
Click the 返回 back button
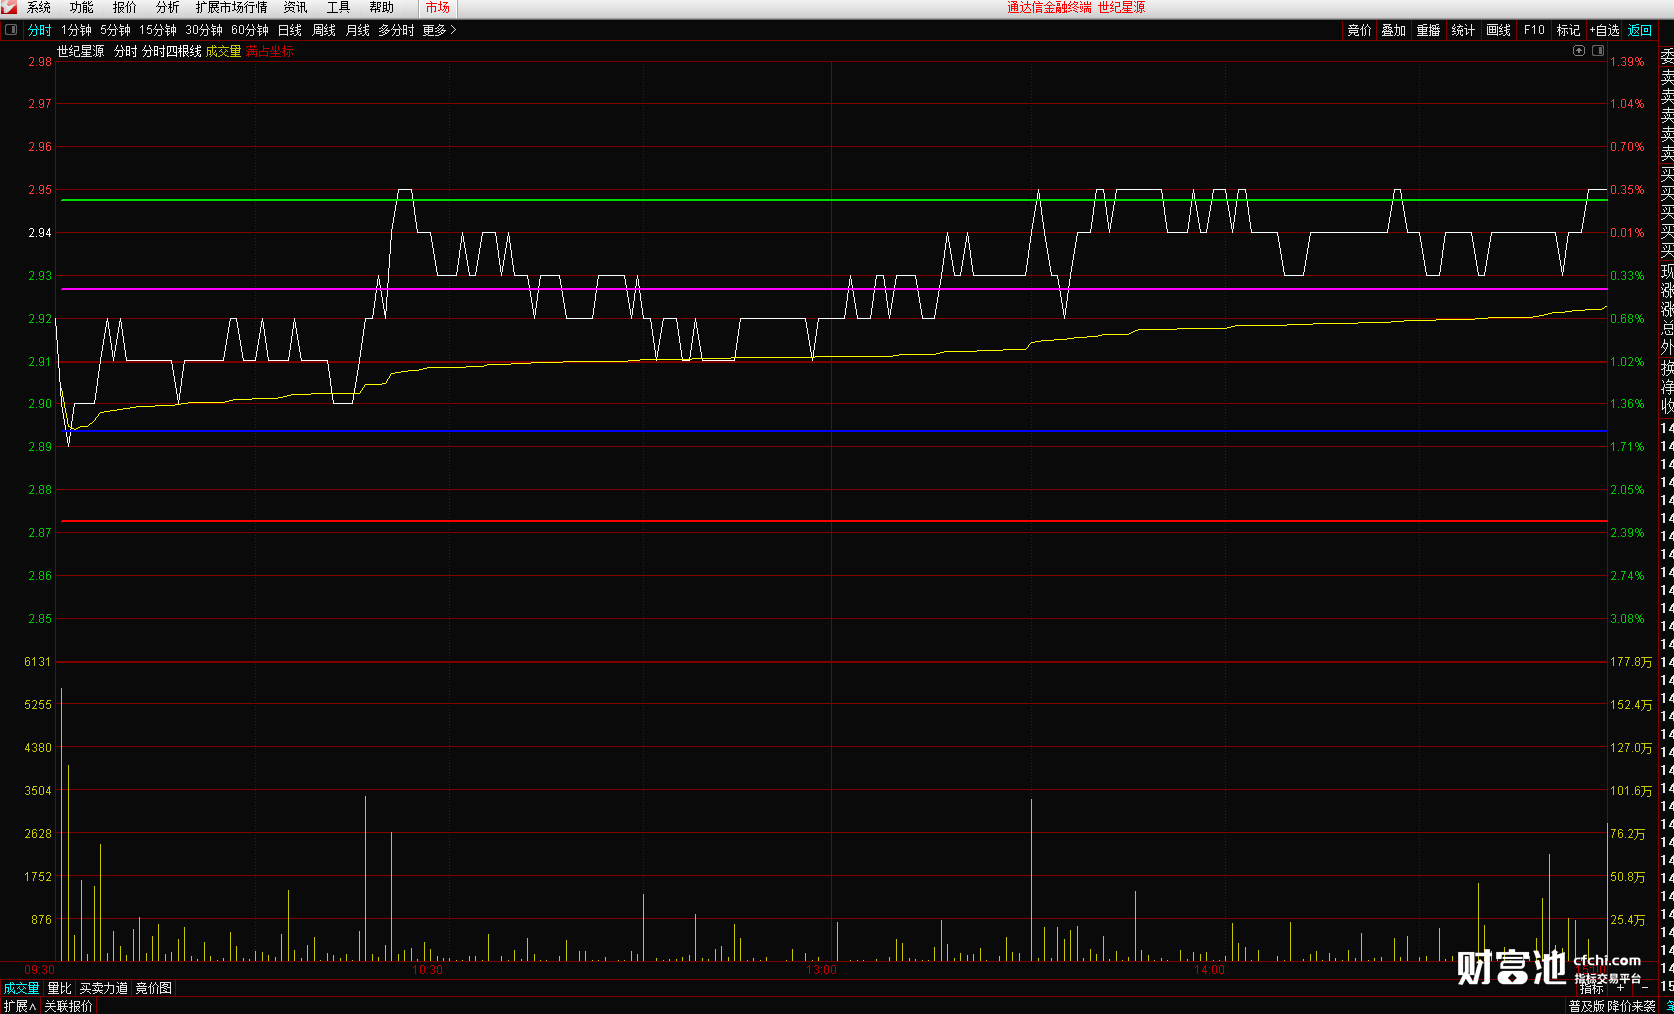[x=1640, y=31]
